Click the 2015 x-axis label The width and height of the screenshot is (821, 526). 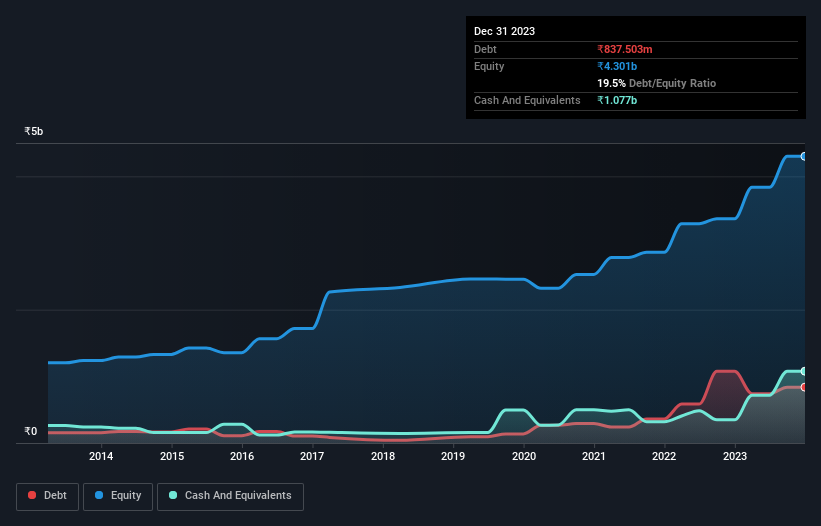tap(172, 456)
